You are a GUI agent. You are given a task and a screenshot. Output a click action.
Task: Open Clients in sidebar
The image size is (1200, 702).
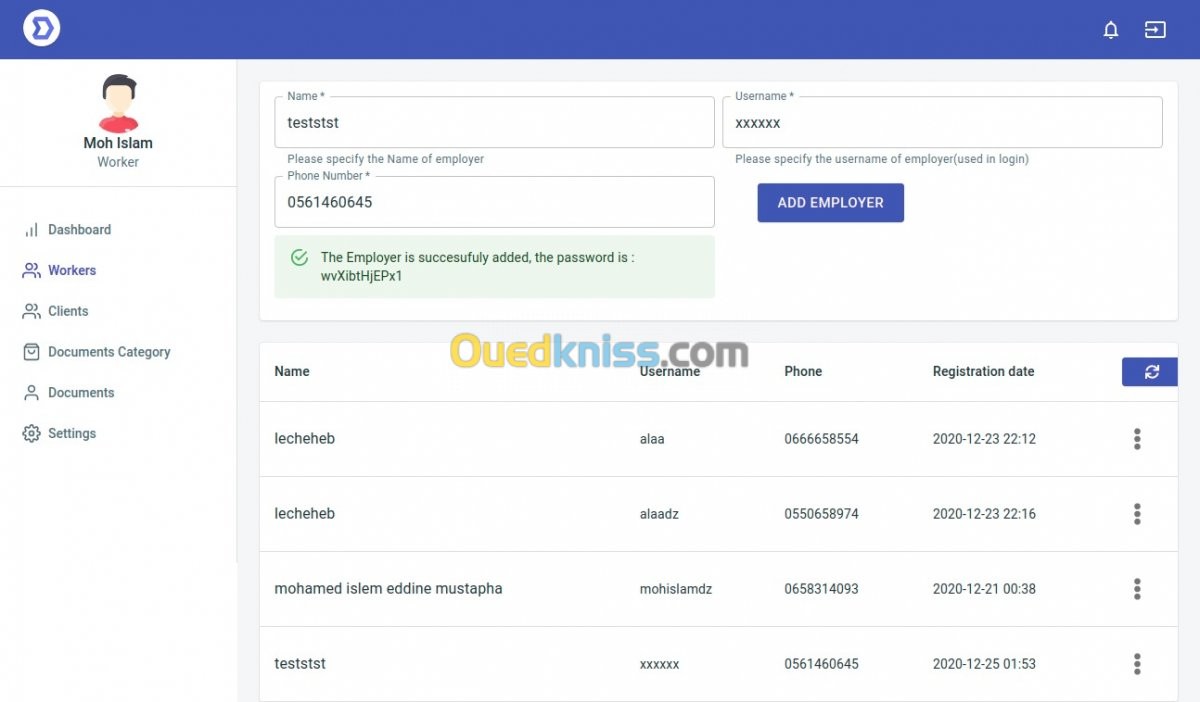(68, 312)
